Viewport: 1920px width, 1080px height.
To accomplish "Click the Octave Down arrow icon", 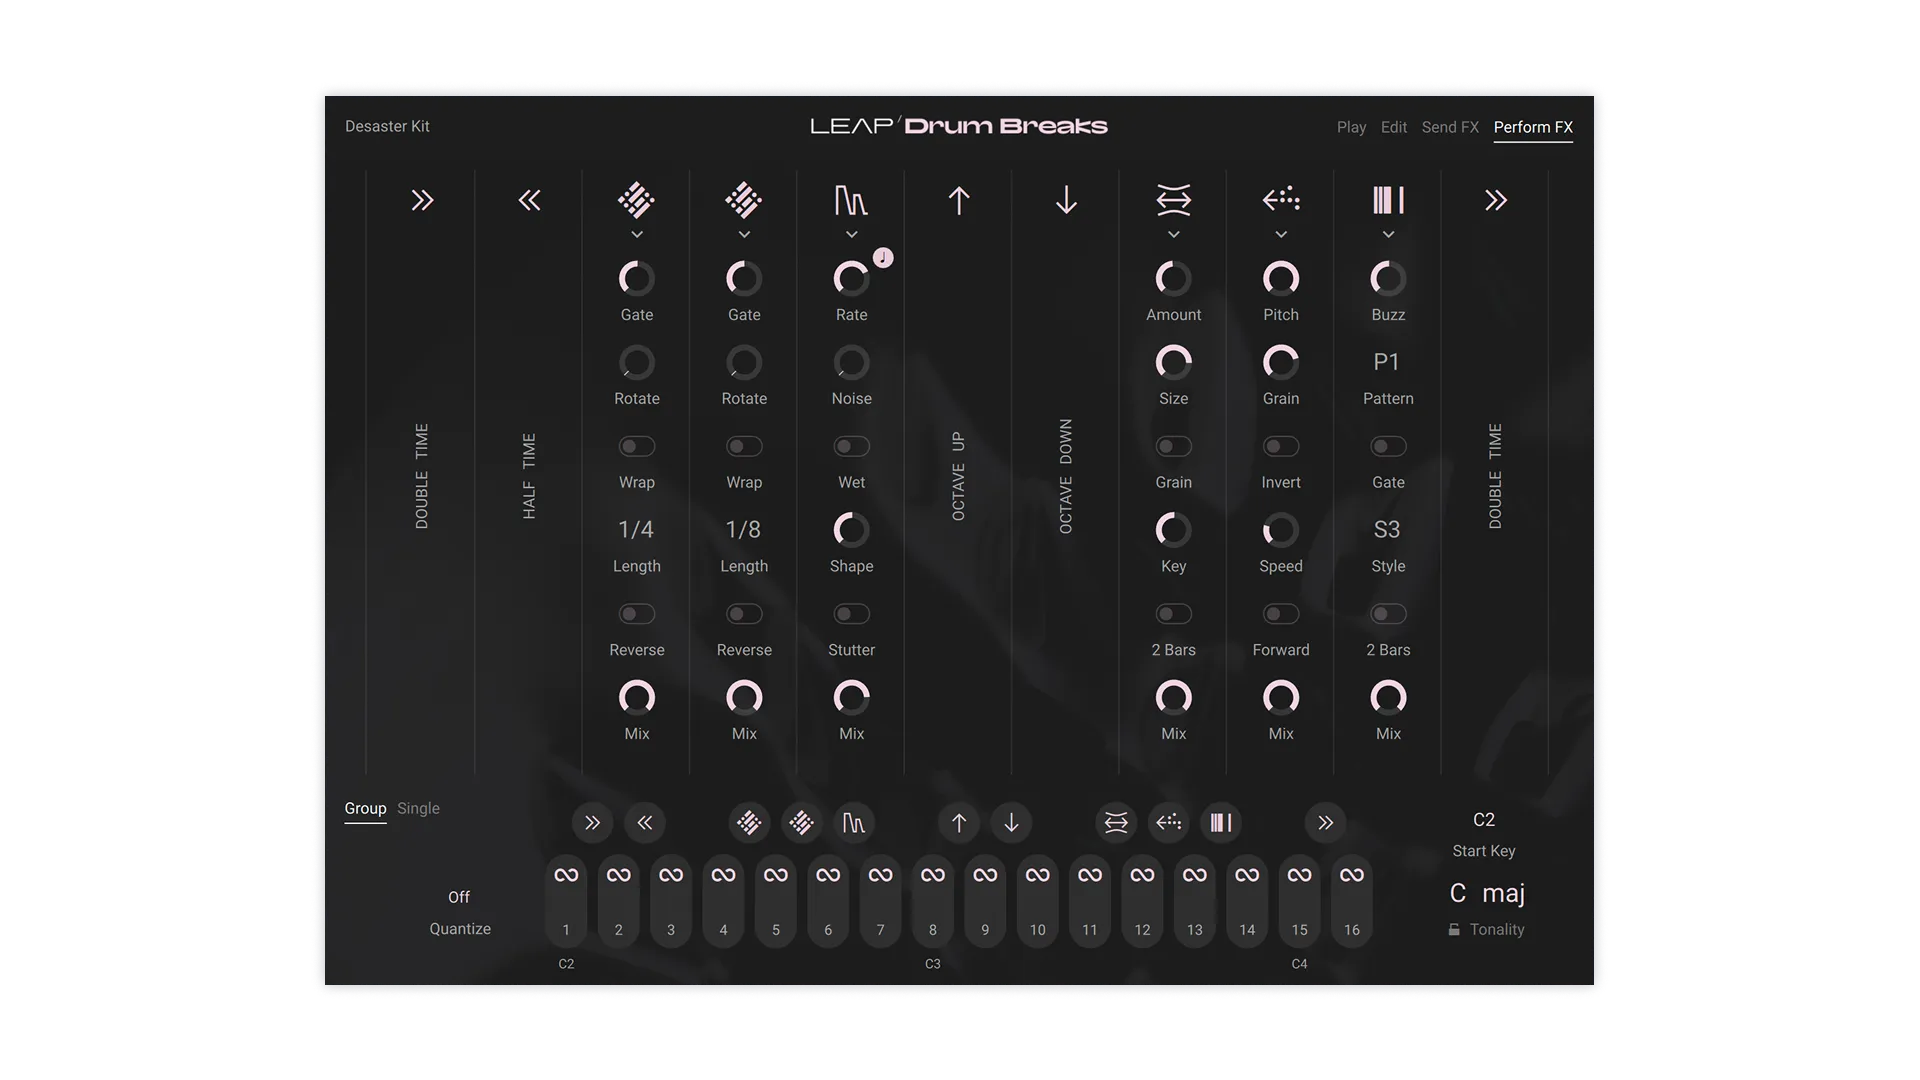I will tap(1066, 200).
